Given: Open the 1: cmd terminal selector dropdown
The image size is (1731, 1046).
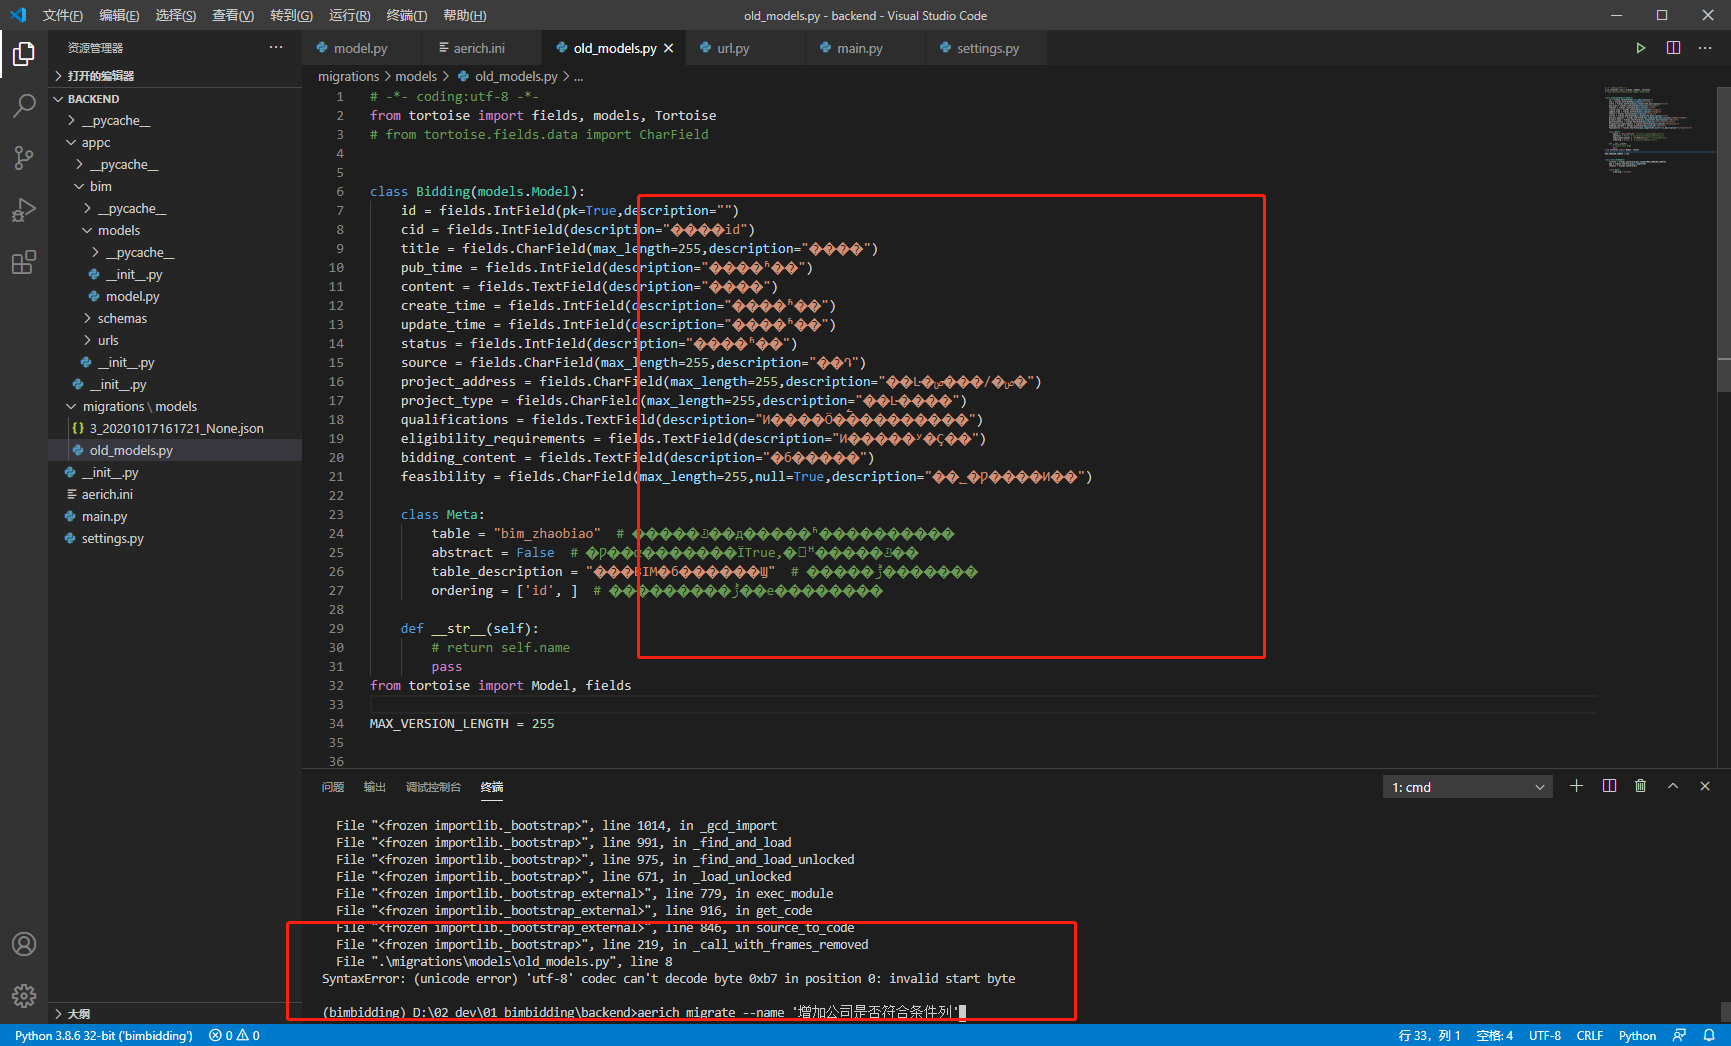Looking at the screenshot, I should (x=1468, y=787).
